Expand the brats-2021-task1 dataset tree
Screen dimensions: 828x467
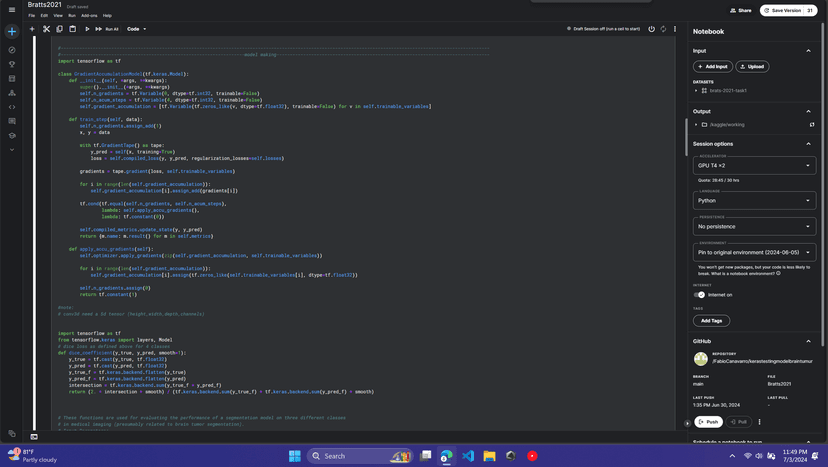(x=696, y=90)
